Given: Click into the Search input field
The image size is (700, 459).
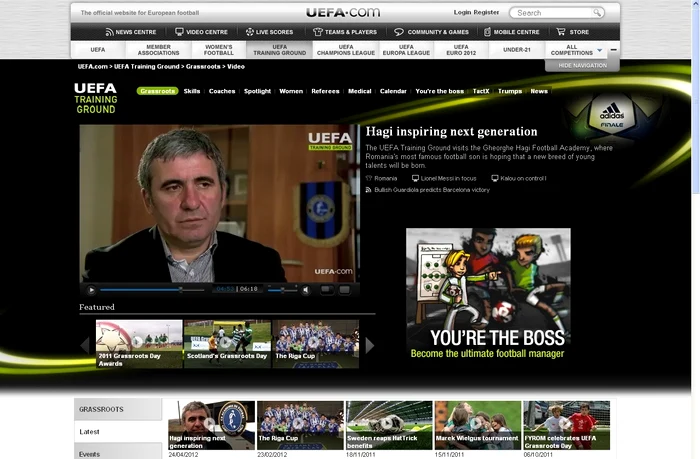Looking at the screenshot, I should click(x=554, y=13).
